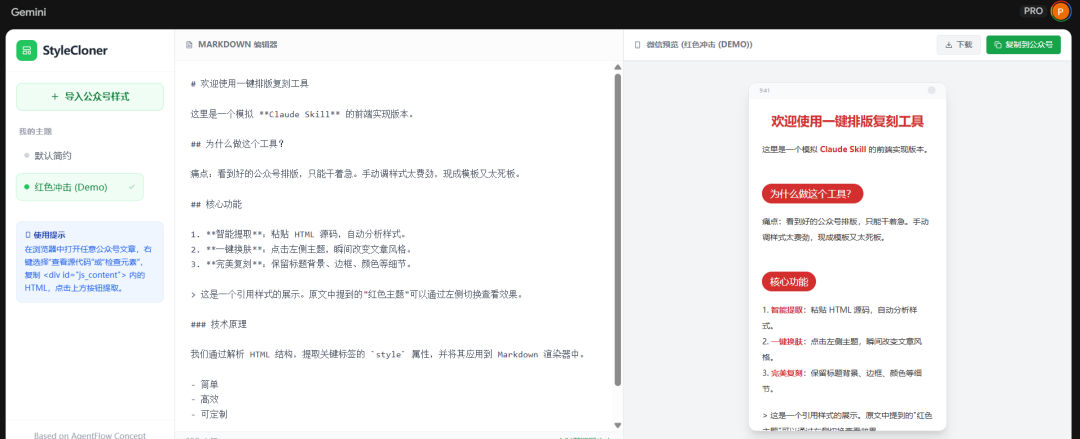Click the editor vertical scrollbar thumb
Screen dimensions: 1080x439
coord(618,229)
